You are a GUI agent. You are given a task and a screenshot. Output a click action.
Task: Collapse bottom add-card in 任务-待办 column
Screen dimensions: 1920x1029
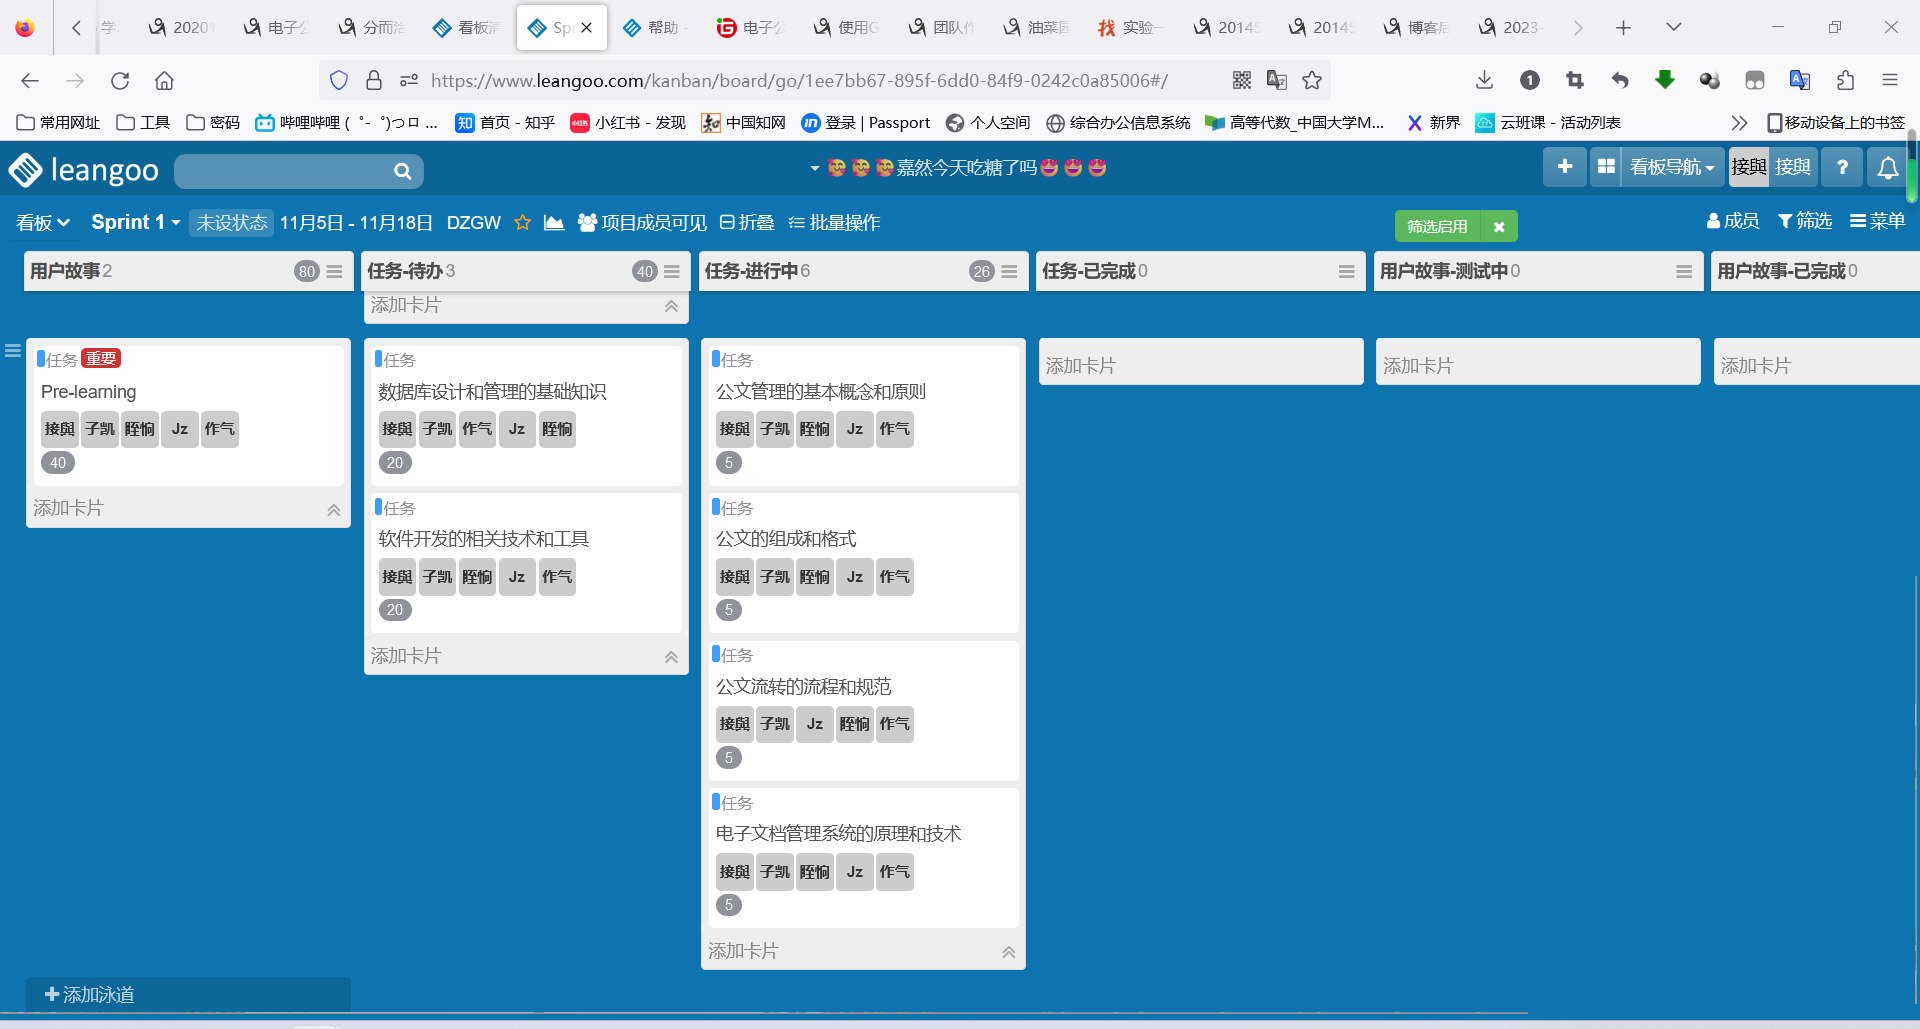672,657
